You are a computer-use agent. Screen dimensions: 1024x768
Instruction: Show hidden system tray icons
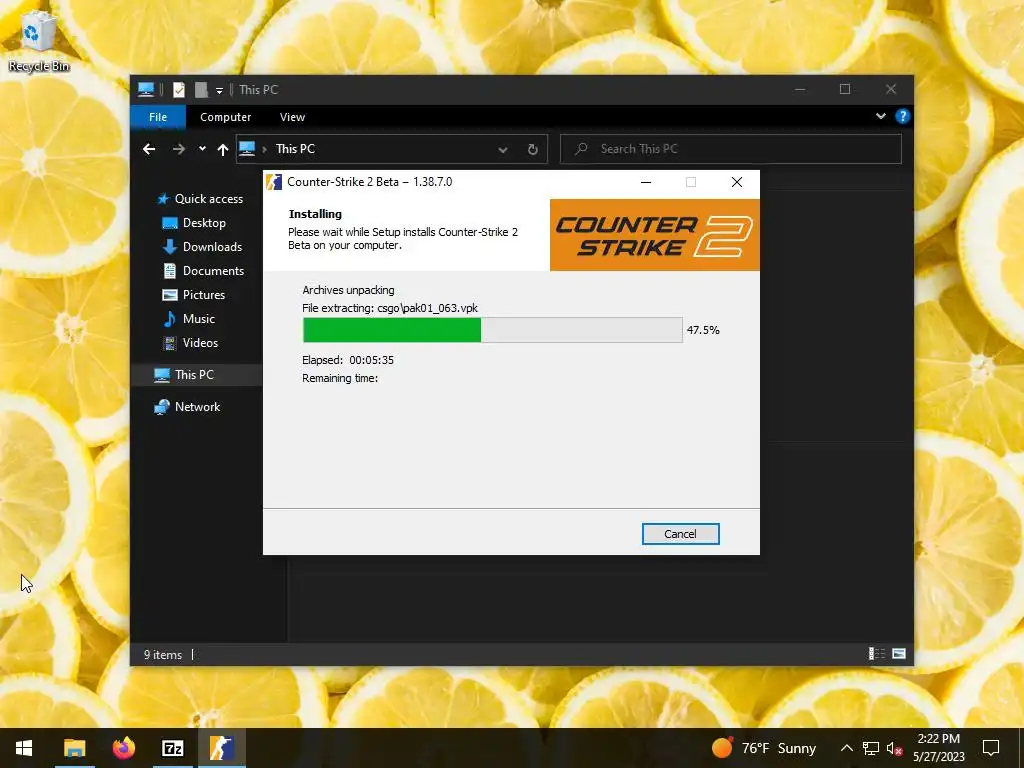click(846, 748)
